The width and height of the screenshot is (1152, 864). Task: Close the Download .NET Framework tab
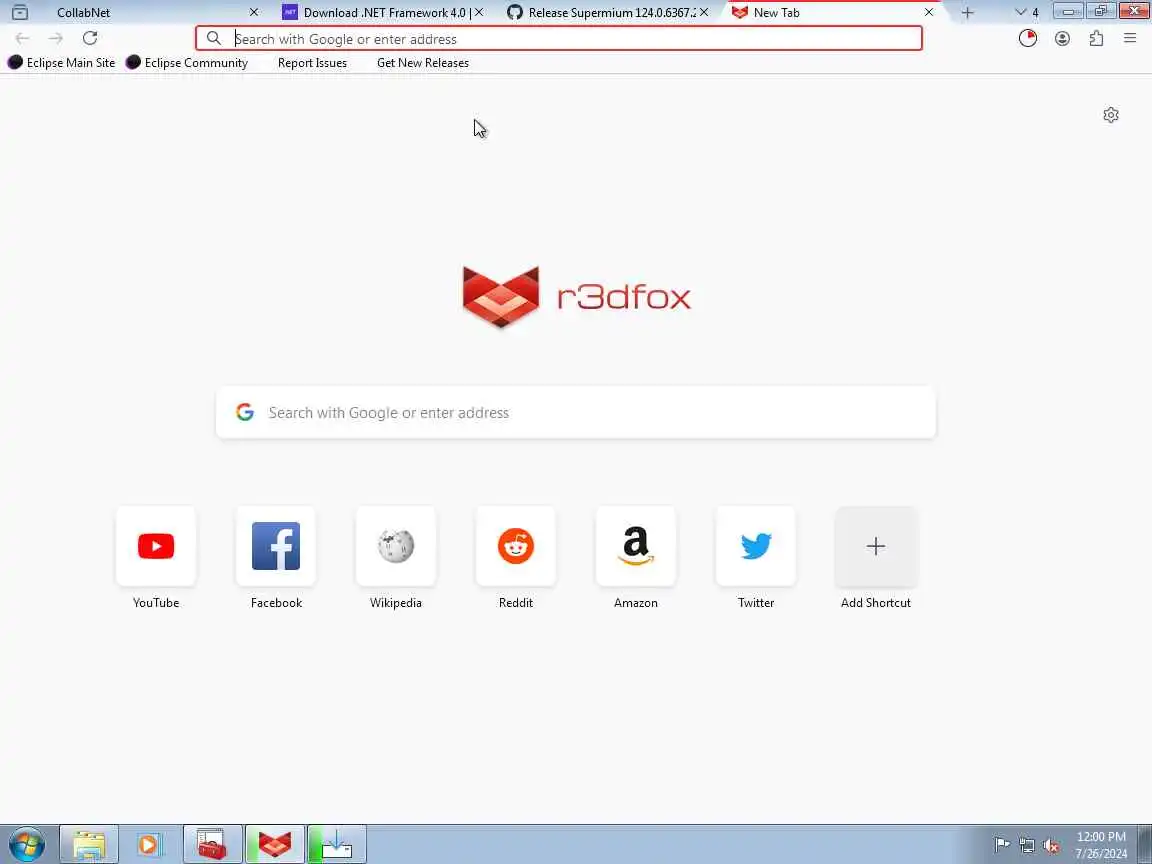pyautogui.click(x=479, y=12)
